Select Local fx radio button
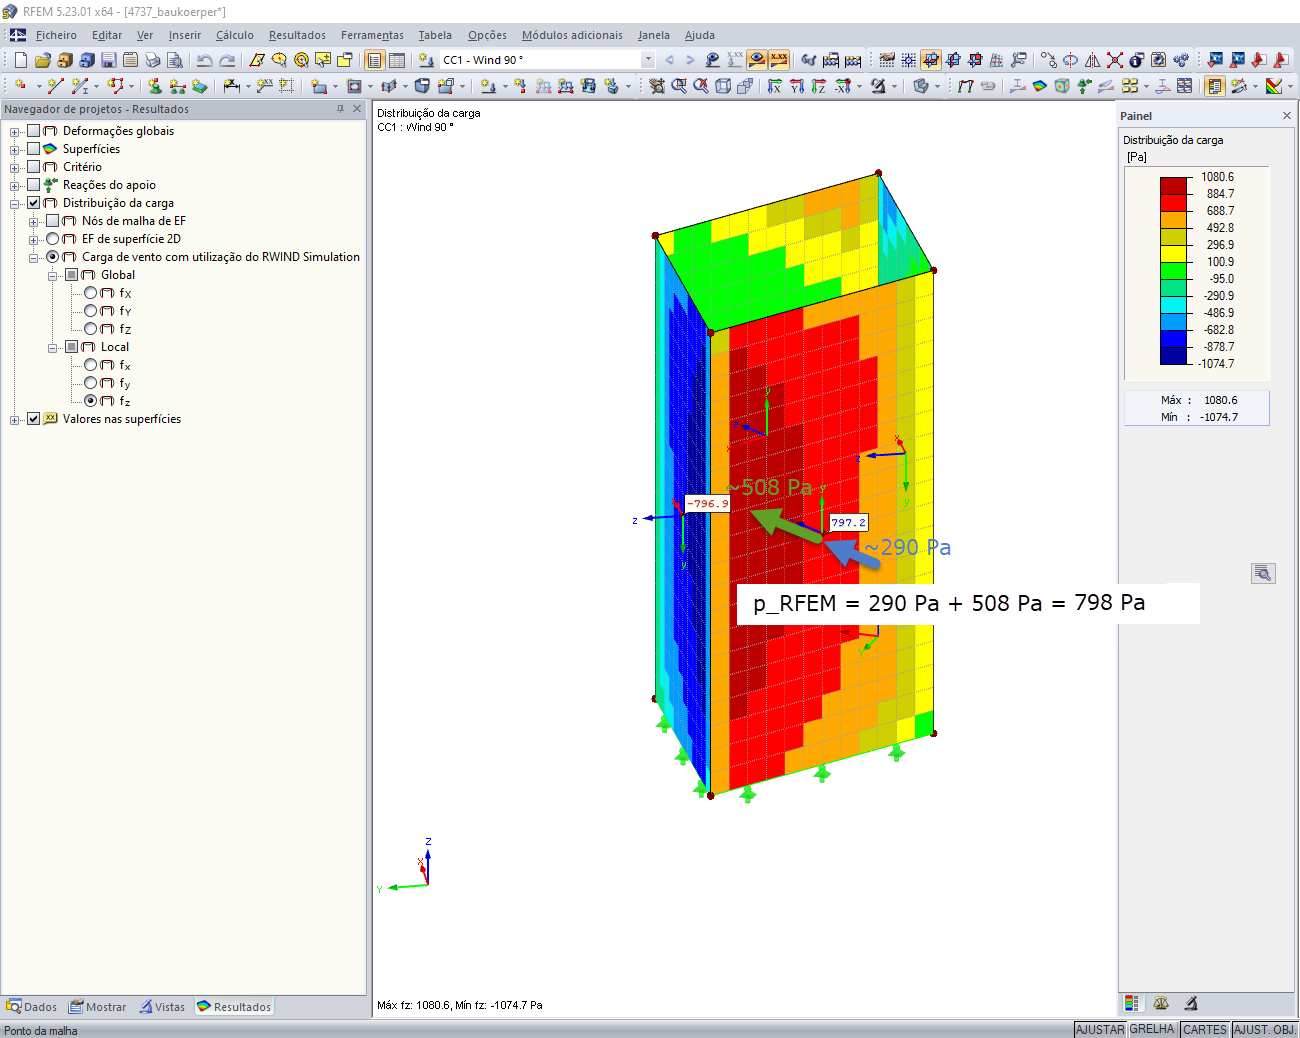Screen dimensions: 1300x1038 coord(91,365)
